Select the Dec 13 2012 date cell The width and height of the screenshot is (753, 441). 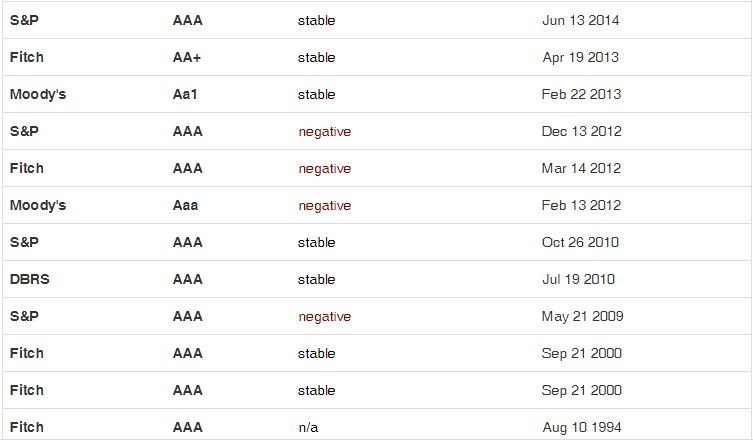(582, 131)
